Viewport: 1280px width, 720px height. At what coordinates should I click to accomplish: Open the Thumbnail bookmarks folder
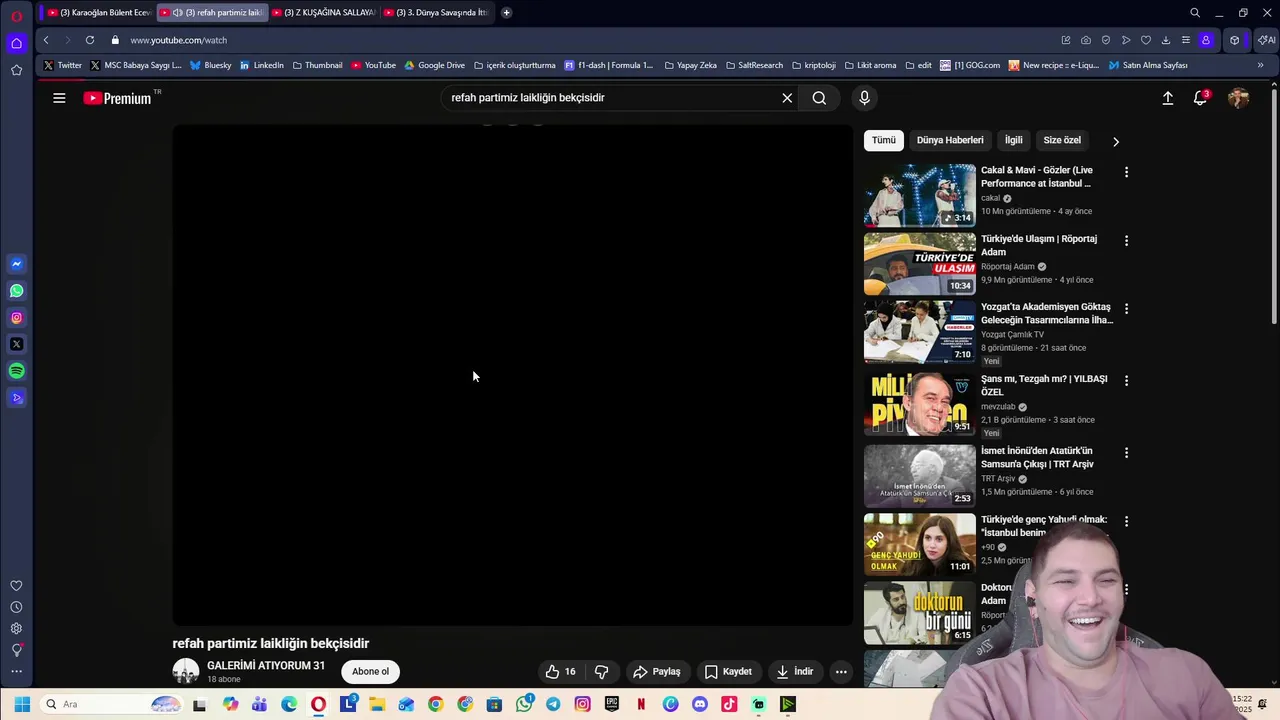click(317, 65)
